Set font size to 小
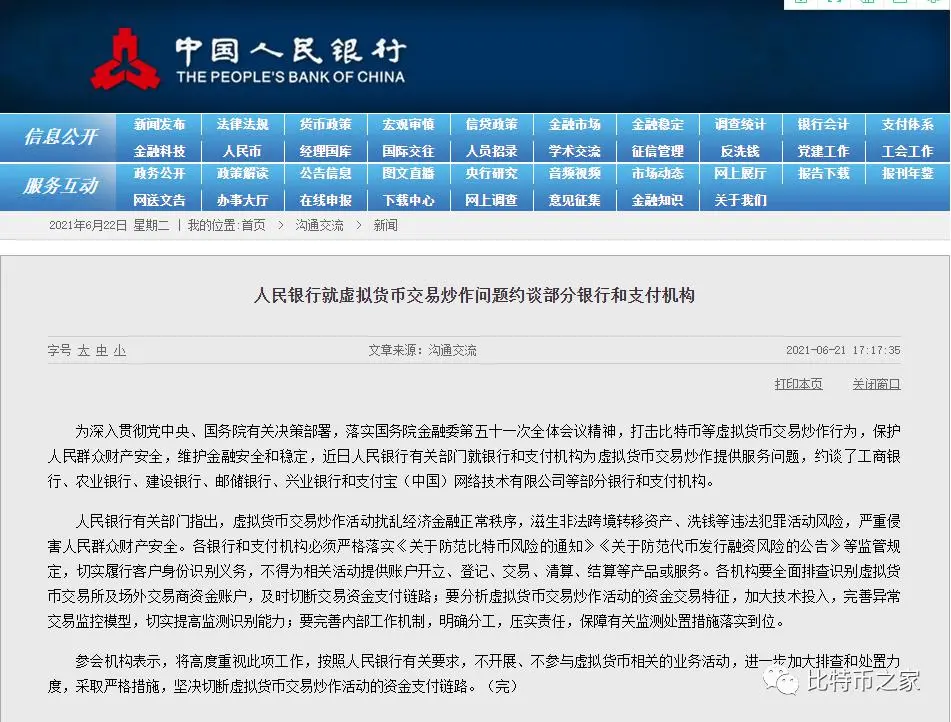 (x=119, y=351)
